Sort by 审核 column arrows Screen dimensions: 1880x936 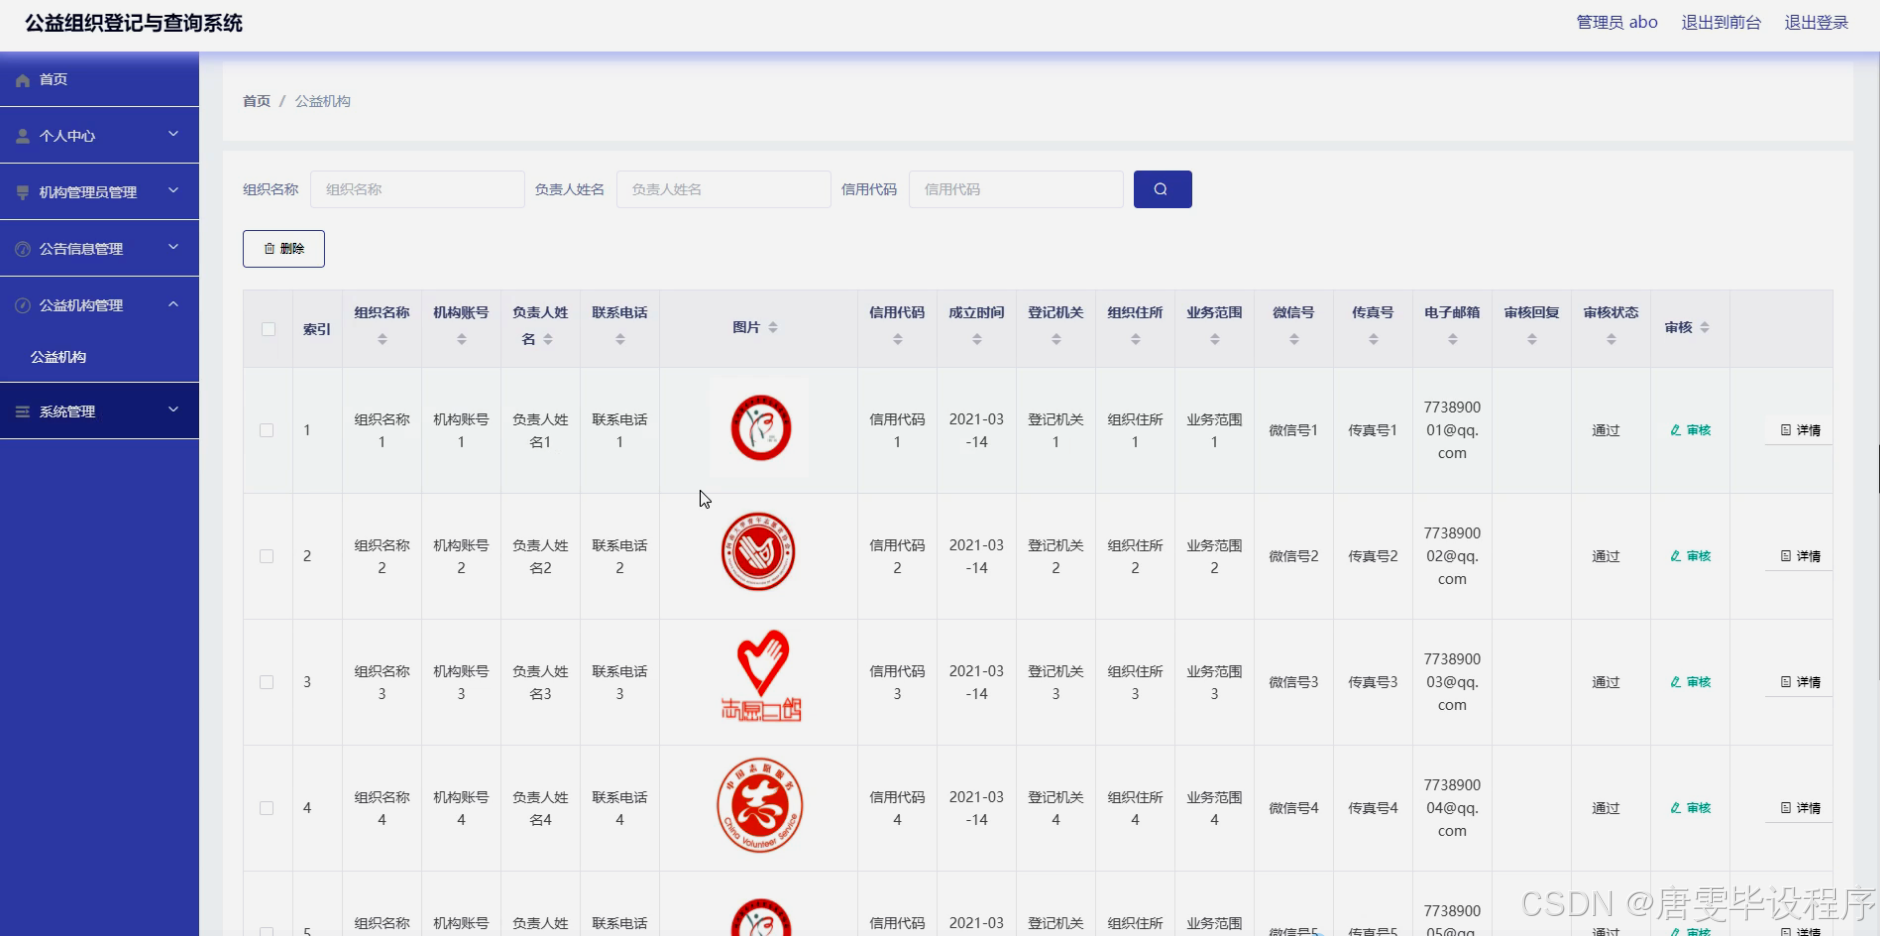tap(1705, 328)
